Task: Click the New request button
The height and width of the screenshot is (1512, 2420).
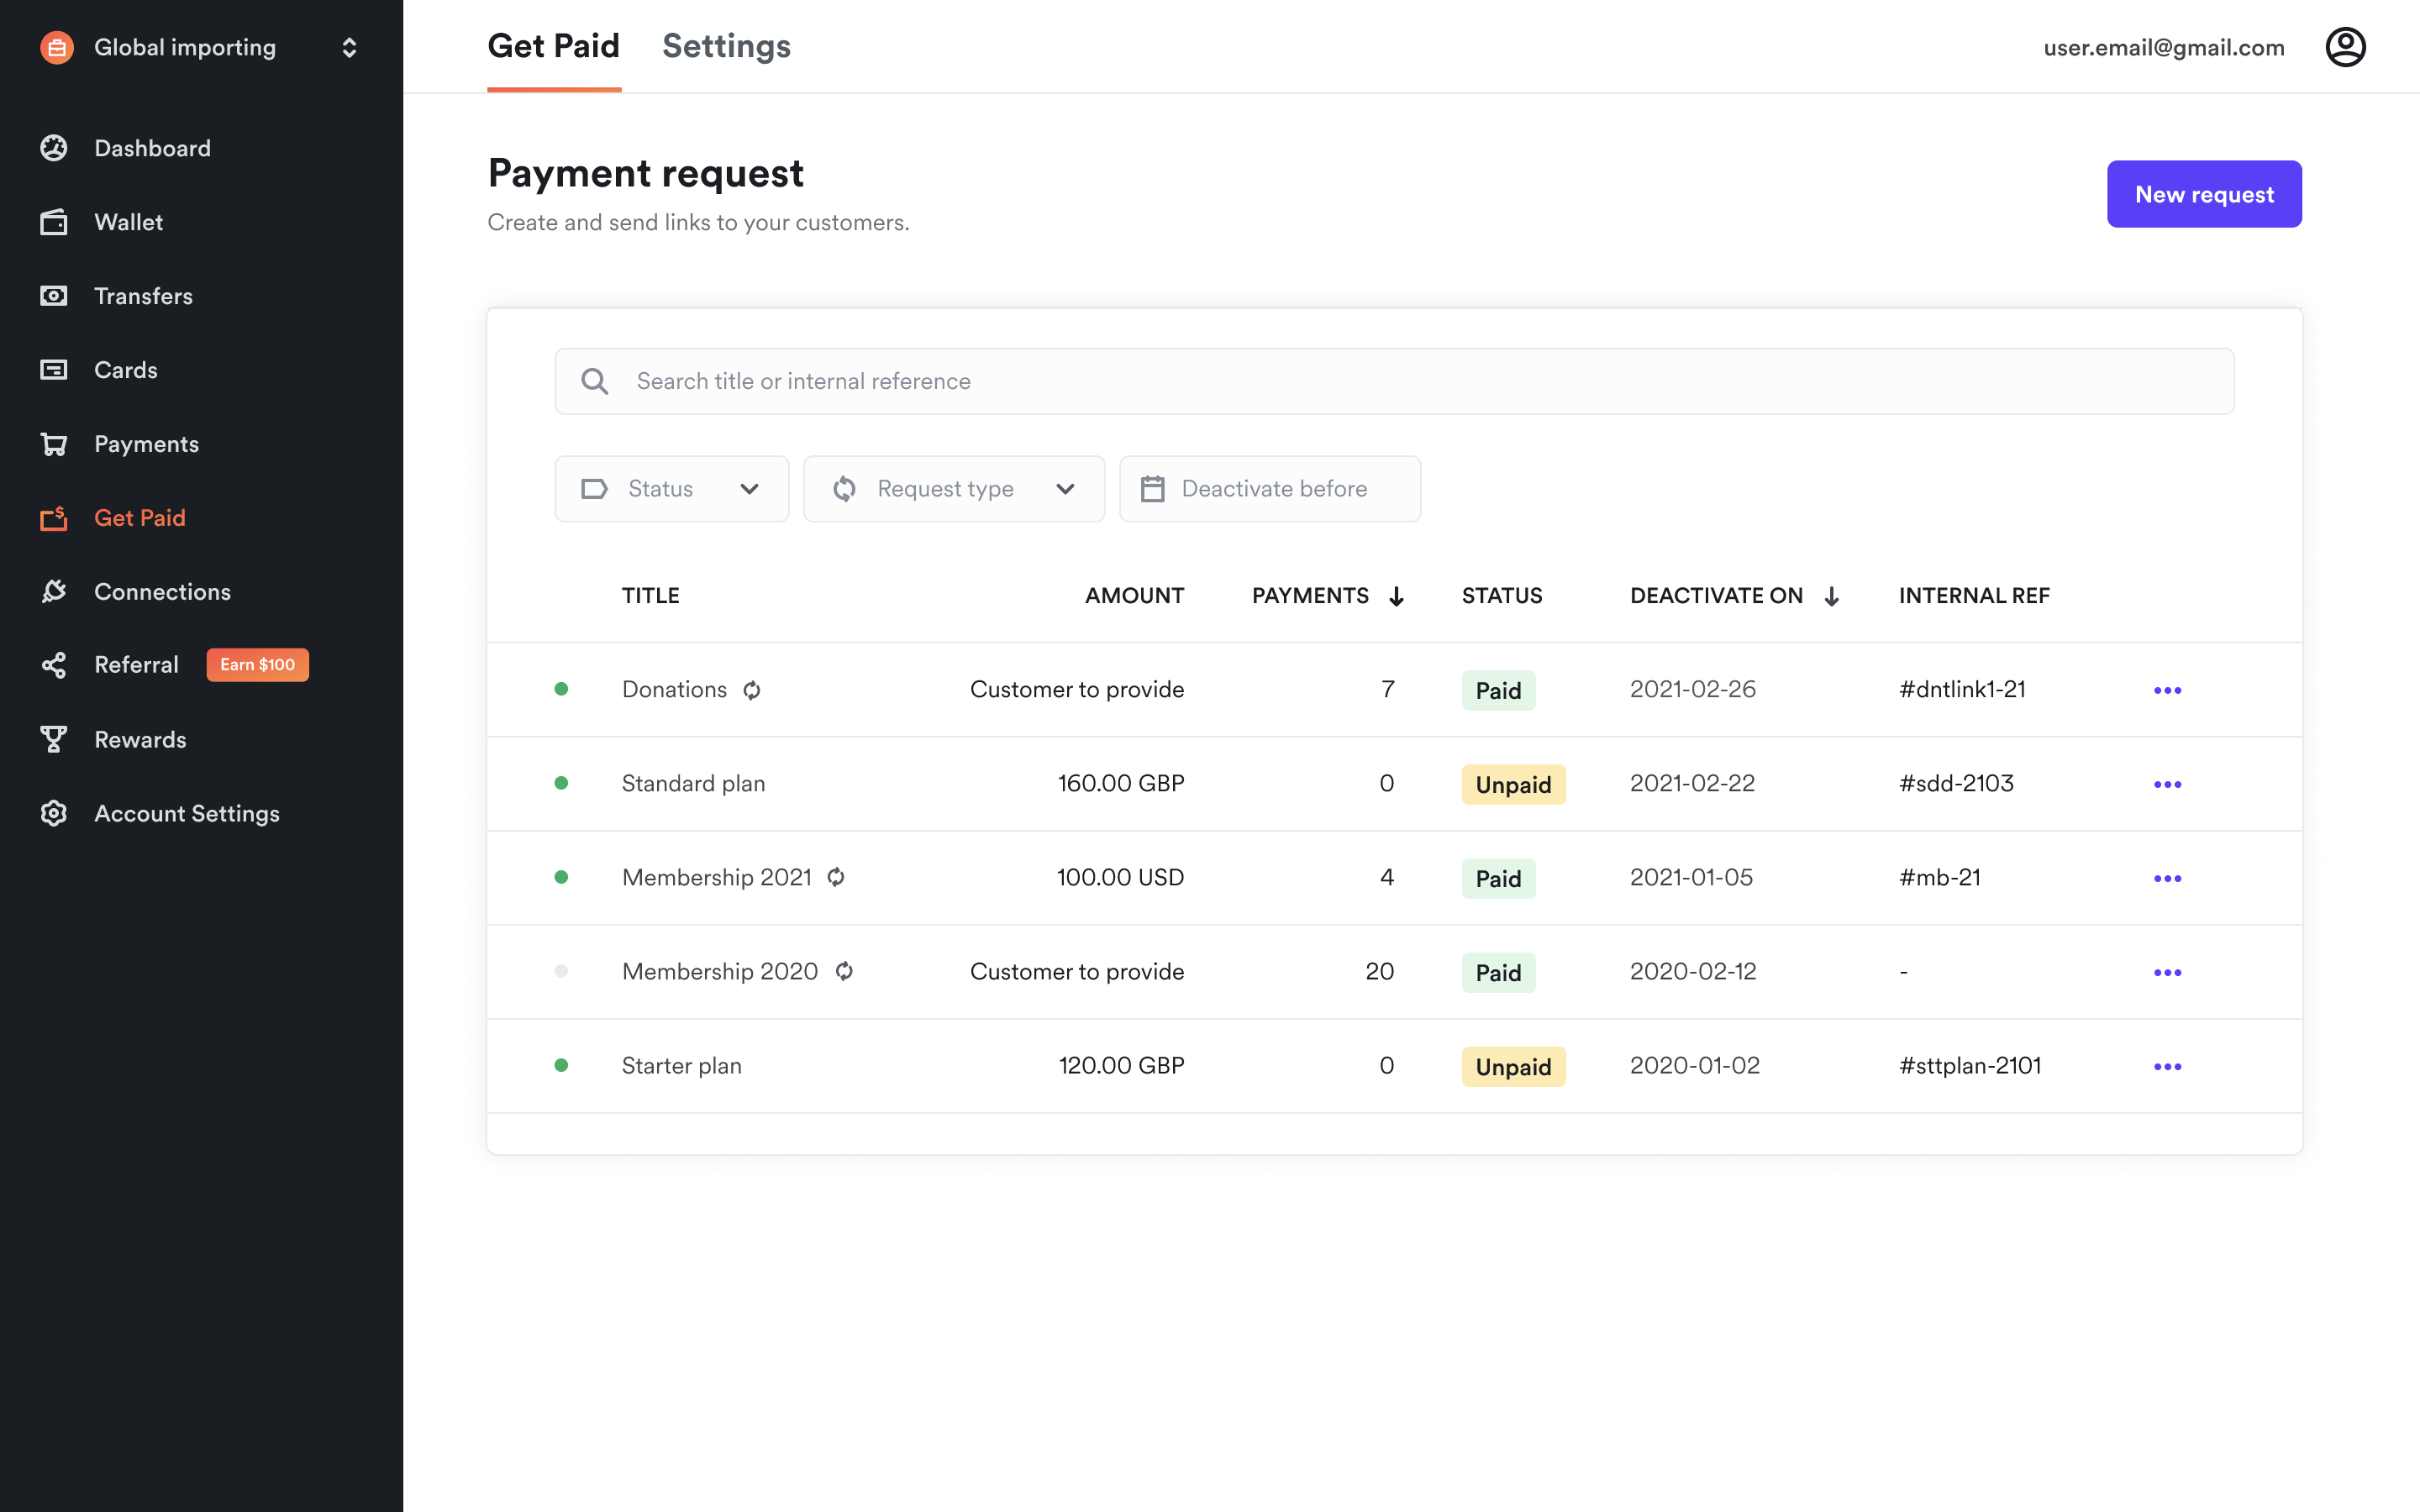Action: coord(2203,194)
